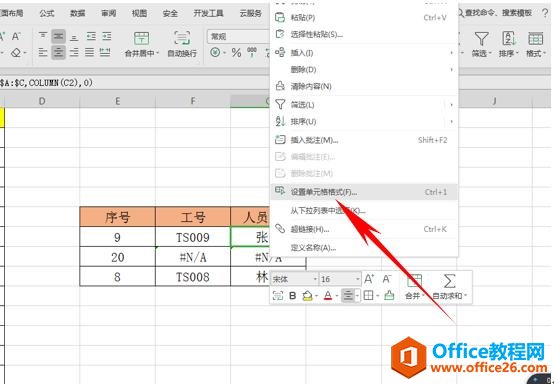The width and height of the screenshot is (554, 385).
Task: Click bottom align icon in ribbon
Action: pos(74,36)
